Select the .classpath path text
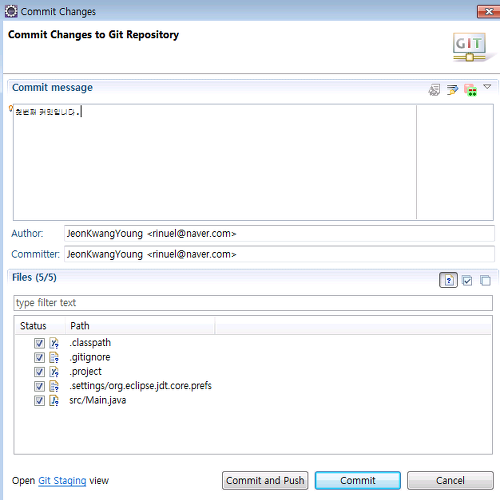 (x=90, y=343)
